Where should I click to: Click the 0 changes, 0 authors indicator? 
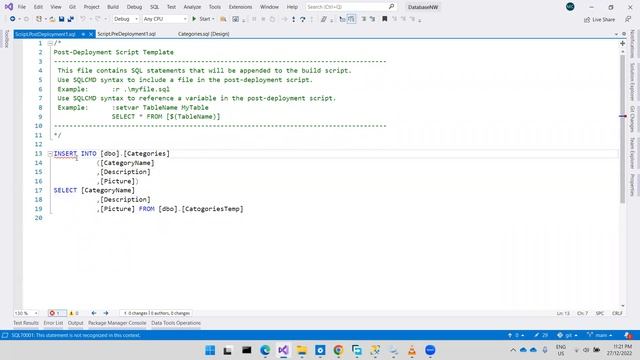click(157, 313)
